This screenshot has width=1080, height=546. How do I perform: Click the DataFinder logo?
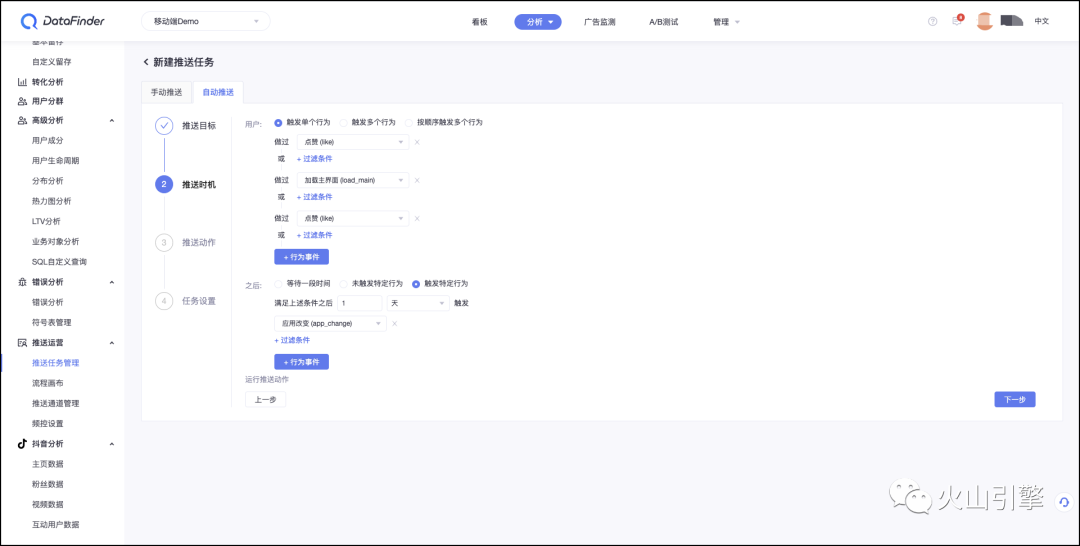(x=63, y=21)
